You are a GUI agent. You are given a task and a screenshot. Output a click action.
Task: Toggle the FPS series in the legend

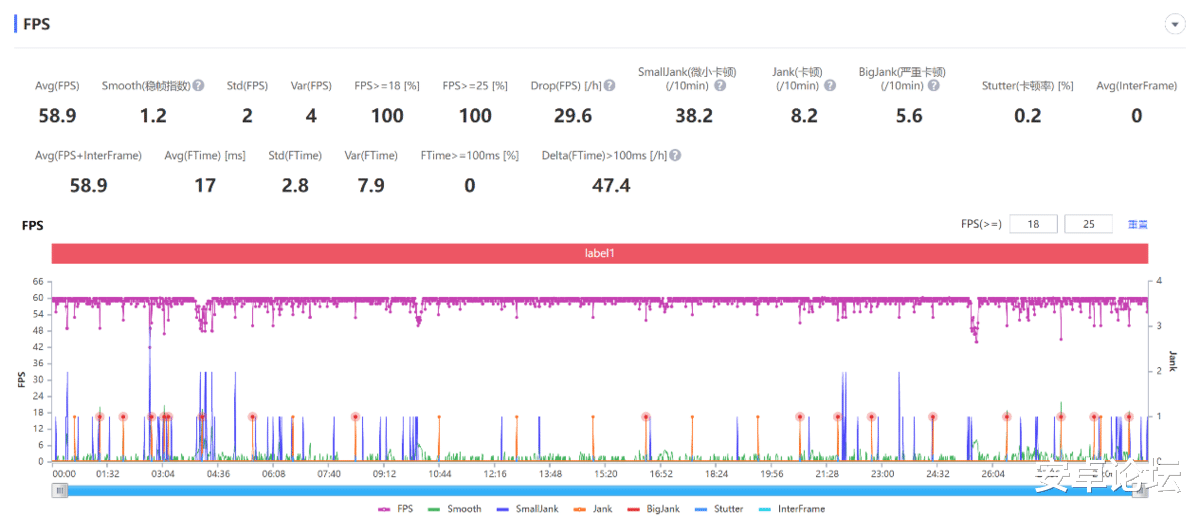(x=395, y=509)
